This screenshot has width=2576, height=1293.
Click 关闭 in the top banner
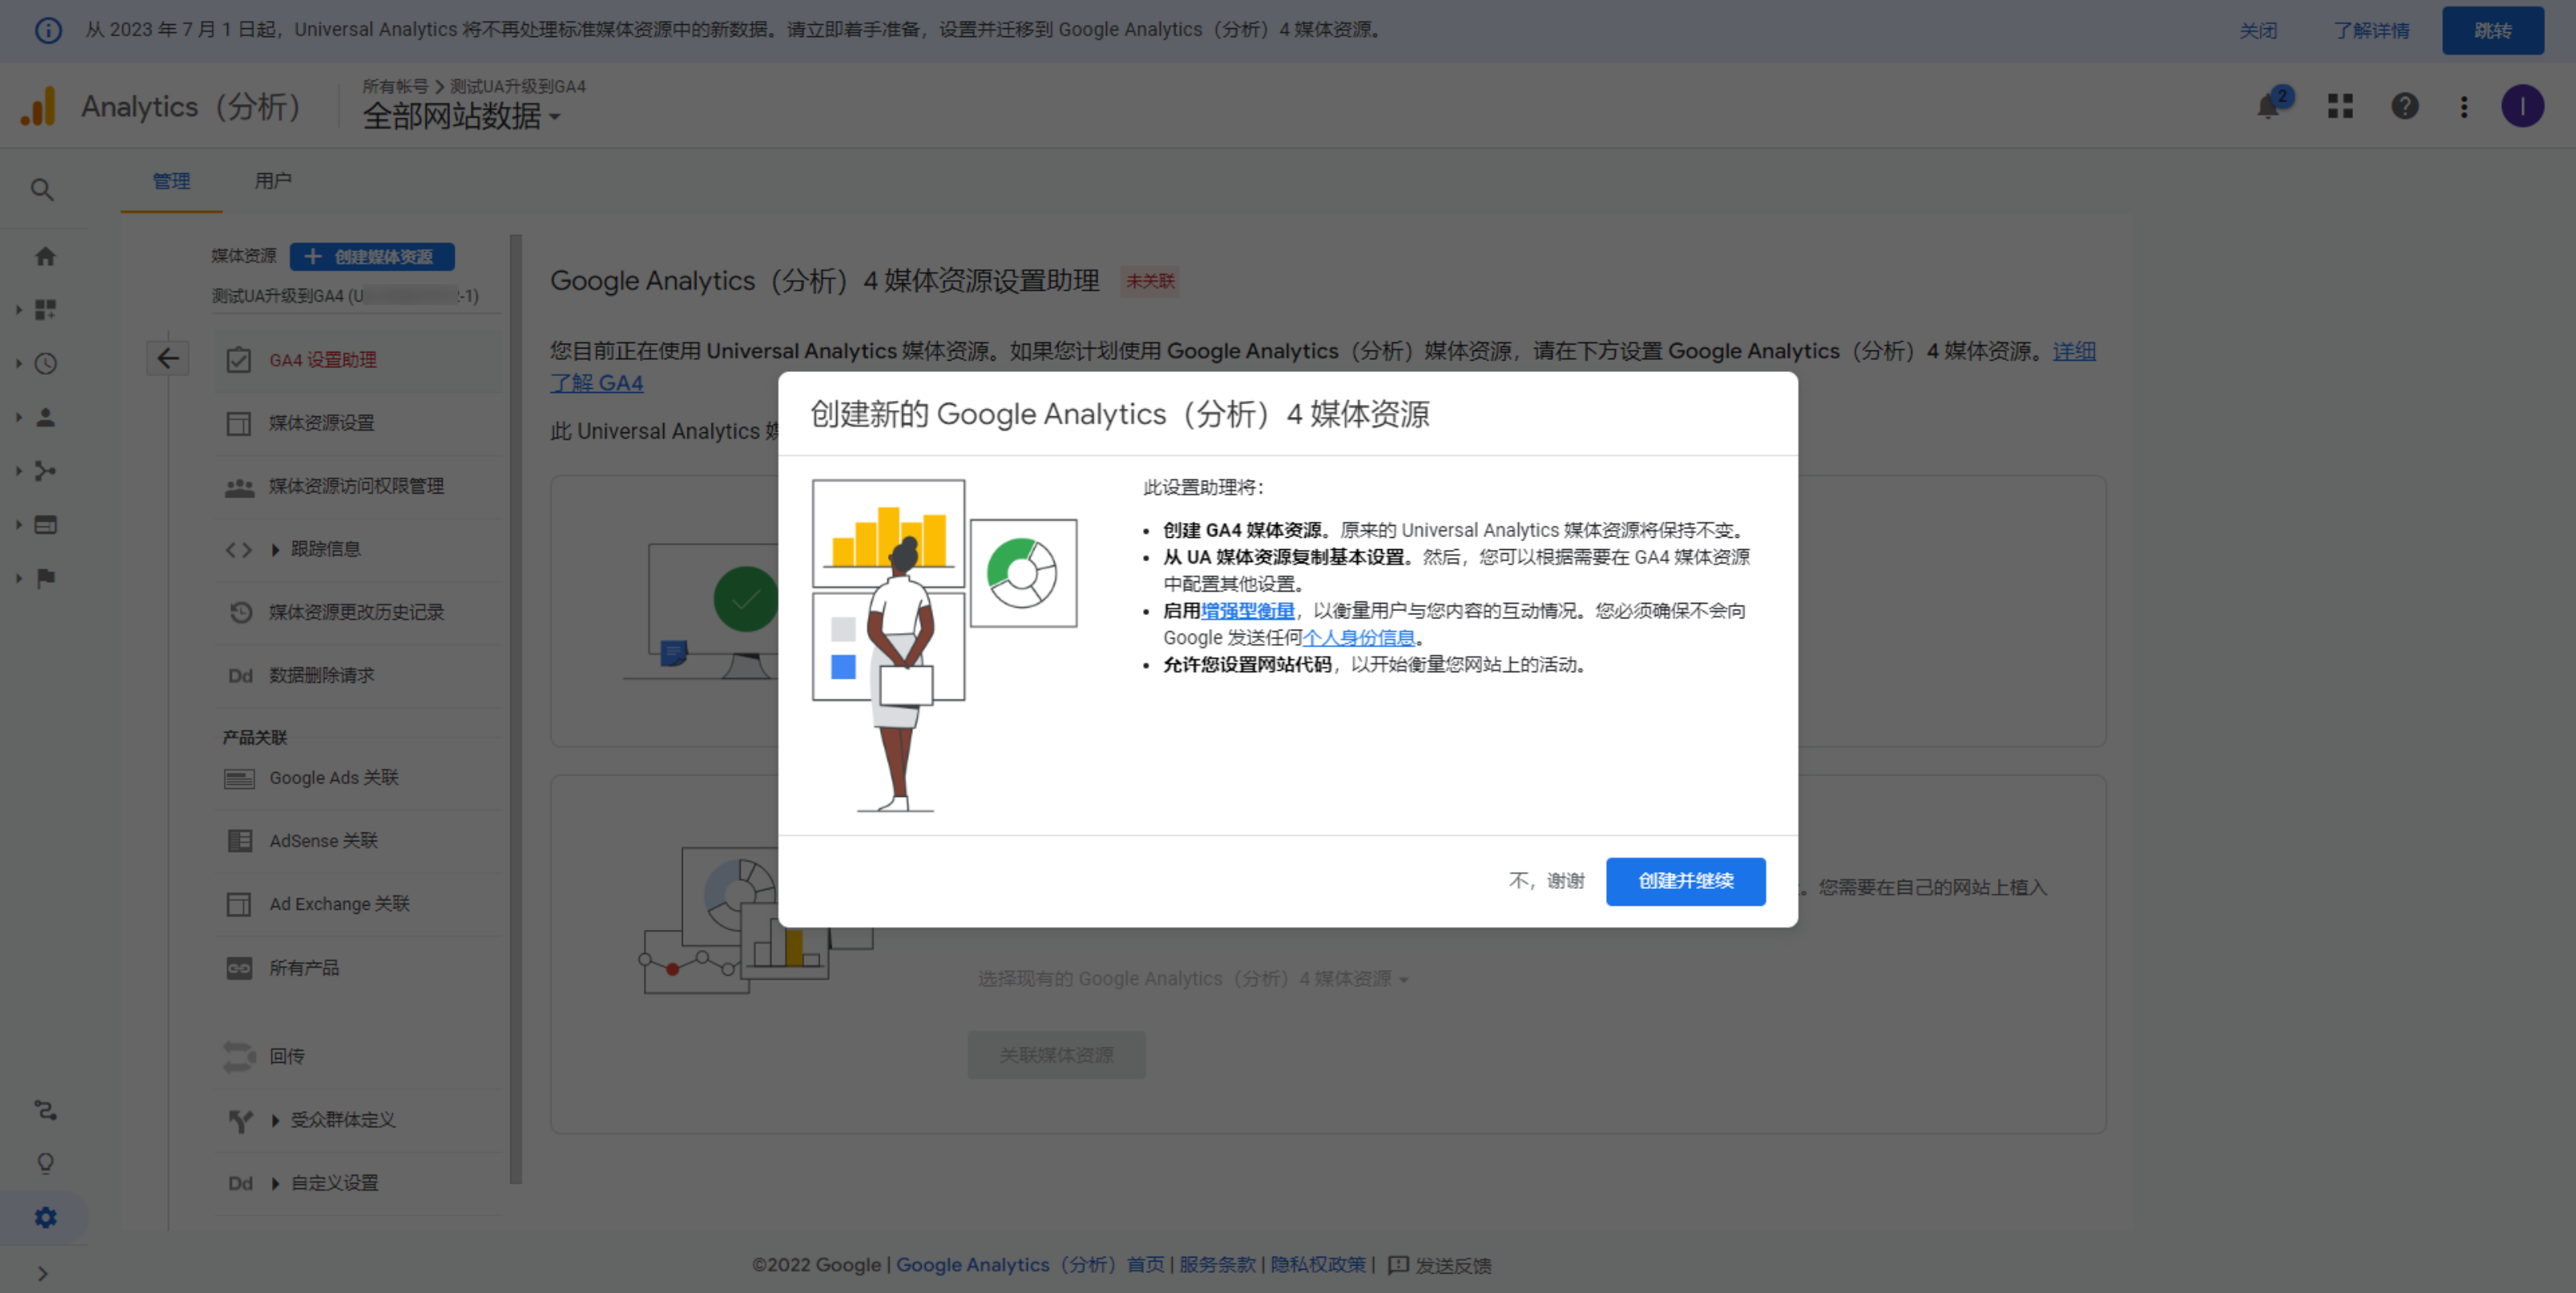coord(2257,30)
